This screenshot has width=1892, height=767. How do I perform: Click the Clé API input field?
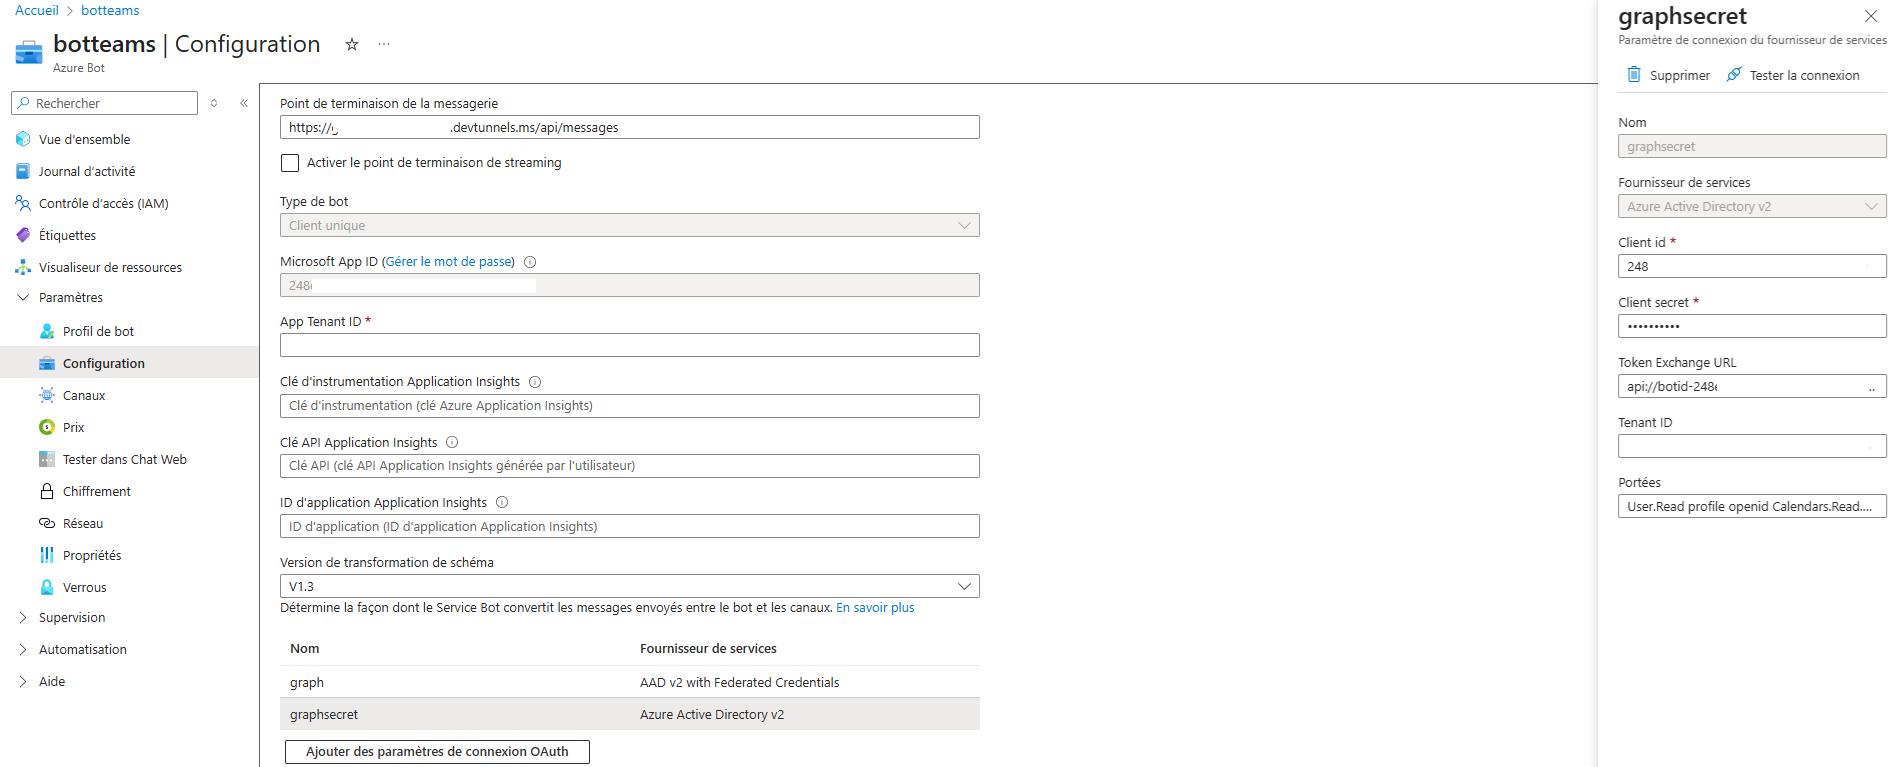(x=630, y=466)
